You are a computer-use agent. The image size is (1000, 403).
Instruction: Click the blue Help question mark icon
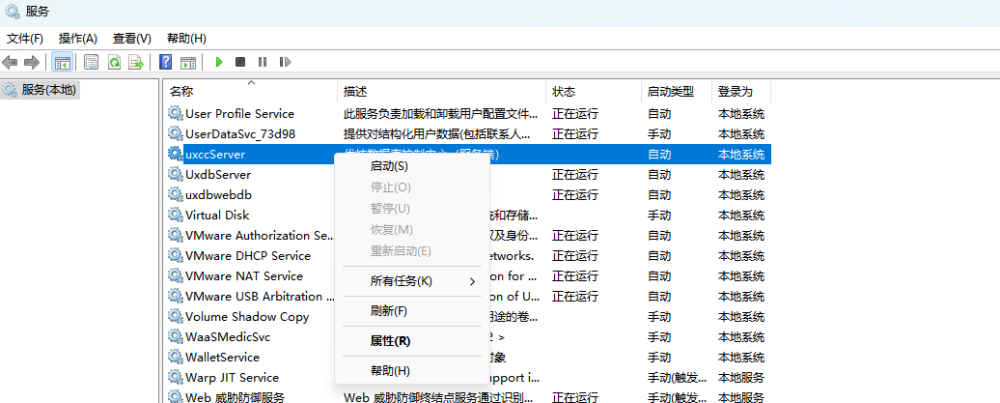coord(166,62)
